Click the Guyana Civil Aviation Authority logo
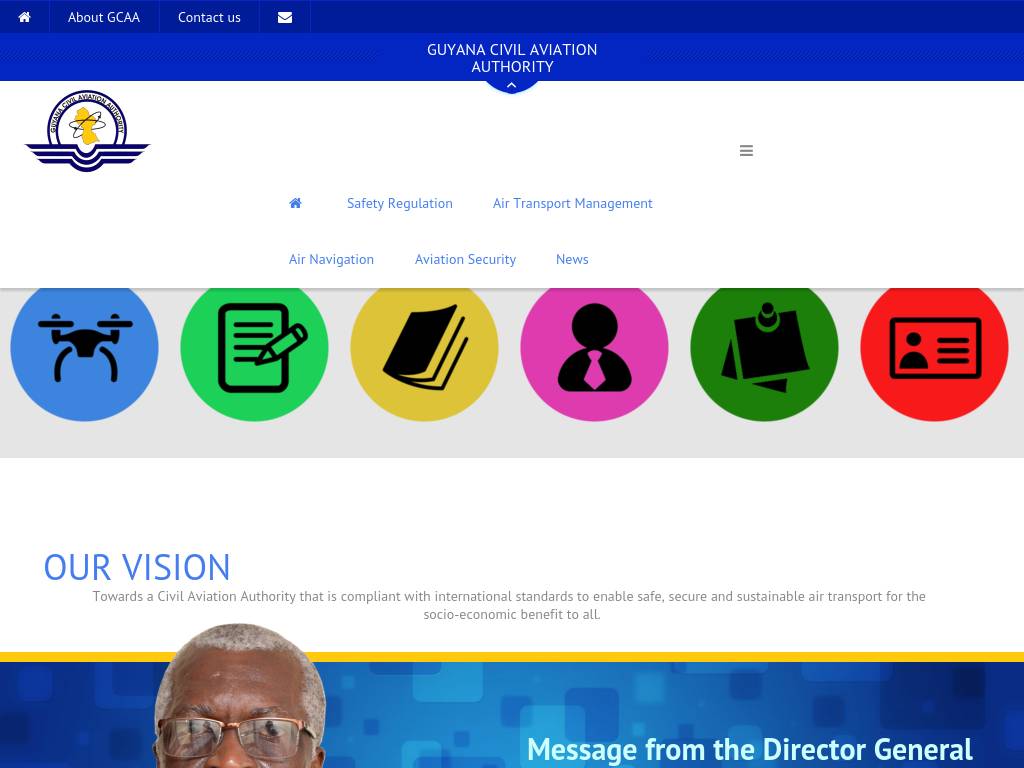The height and width of the screenshot is (768, 1024). coord(87,131)
